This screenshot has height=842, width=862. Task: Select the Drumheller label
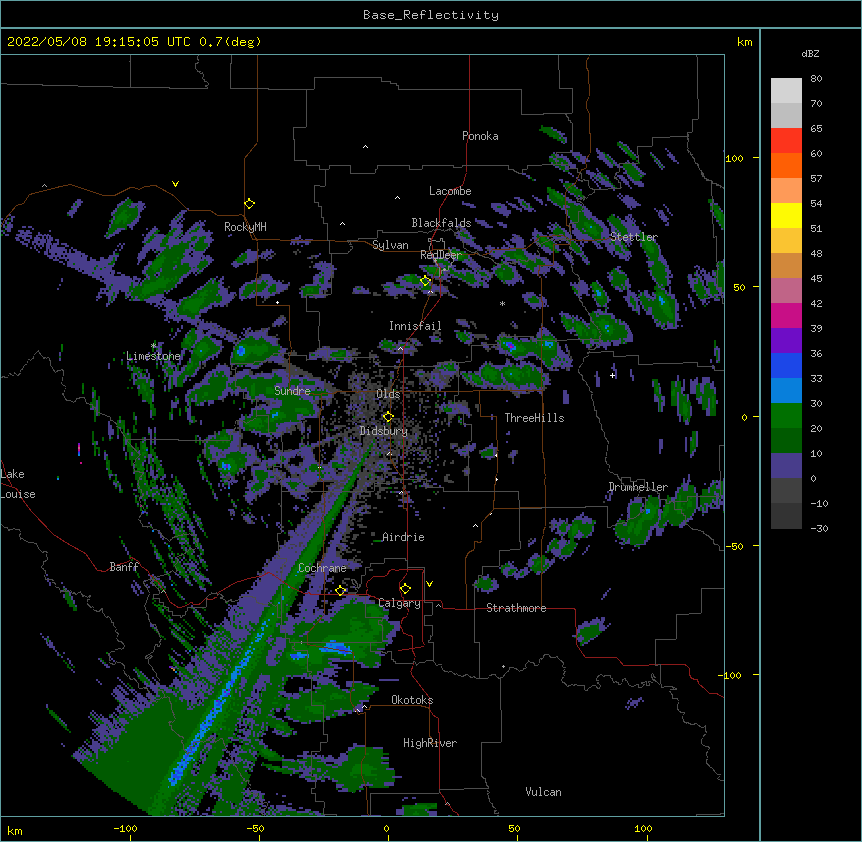(x=638, y=487)
